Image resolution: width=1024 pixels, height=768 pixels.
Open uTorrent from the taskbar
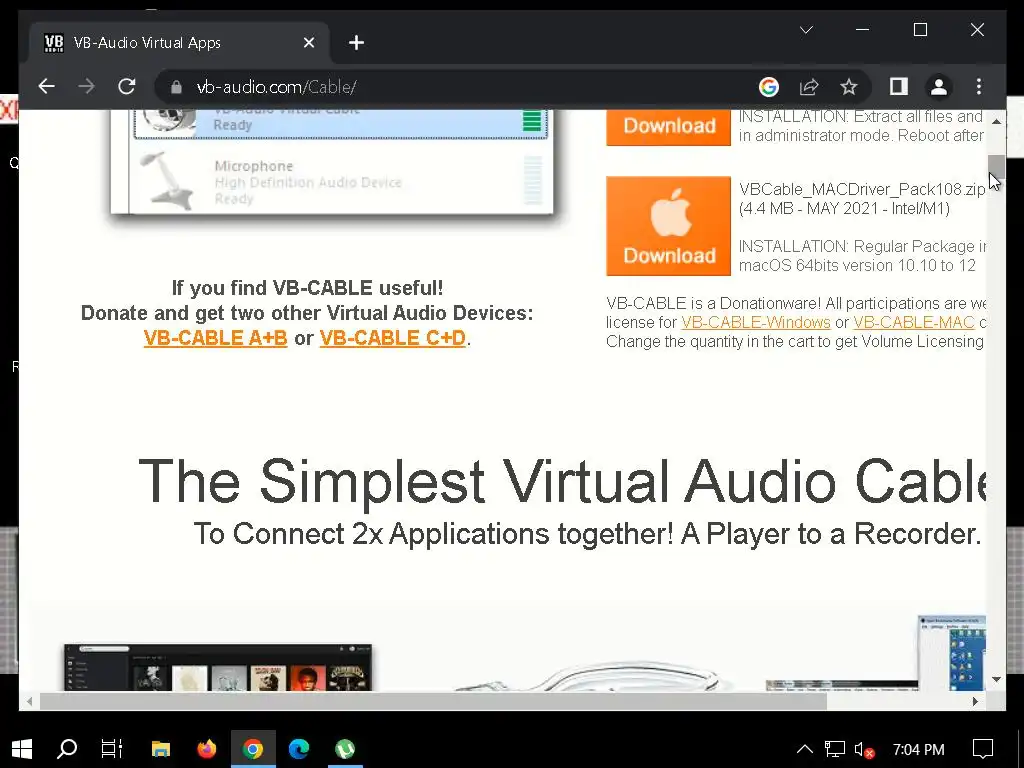pyautogui.click(x=345, y=748)
